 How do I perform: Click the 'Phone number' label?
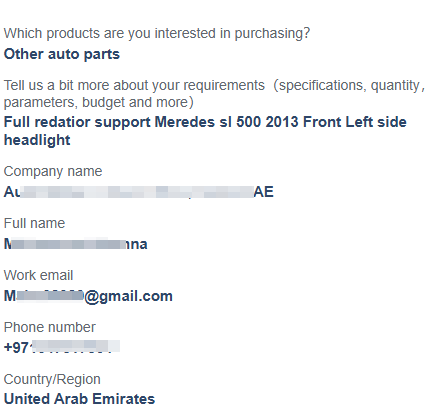pyautogui.click(x=49, y=327)
